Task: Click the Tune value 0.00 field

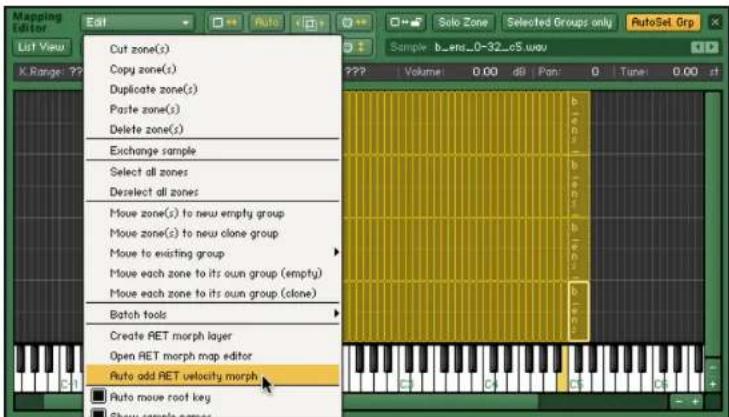Action: (685, 72)
